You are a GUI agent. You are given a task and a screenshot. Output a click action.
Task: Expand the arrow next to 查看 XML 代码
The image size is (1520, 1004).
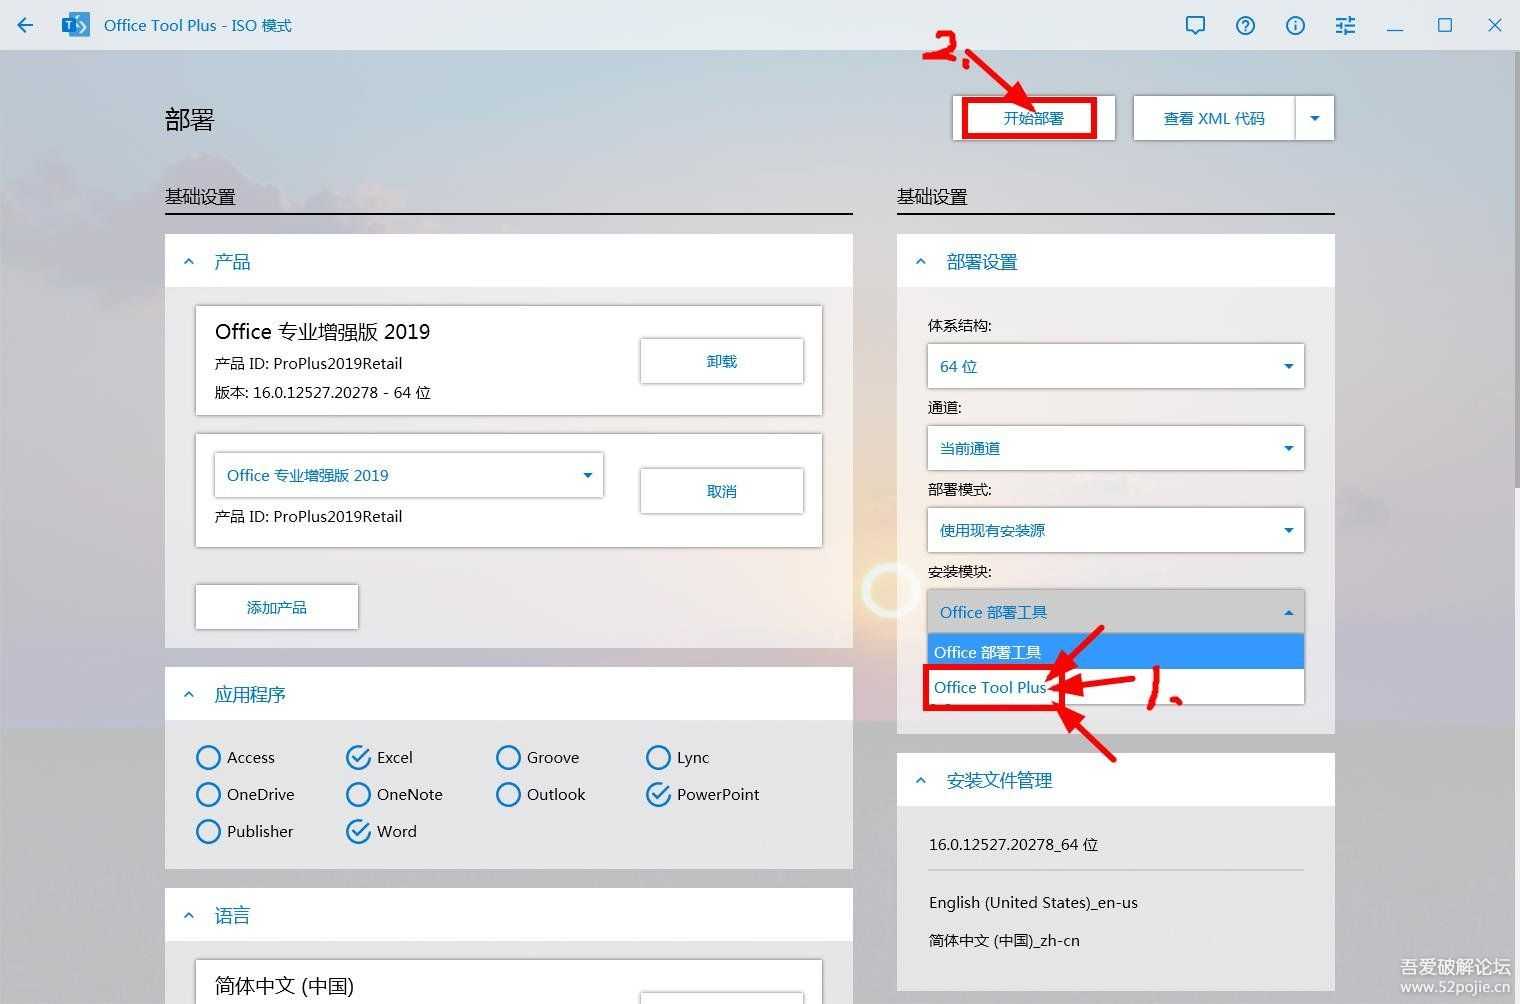(x=1315, y=118)
